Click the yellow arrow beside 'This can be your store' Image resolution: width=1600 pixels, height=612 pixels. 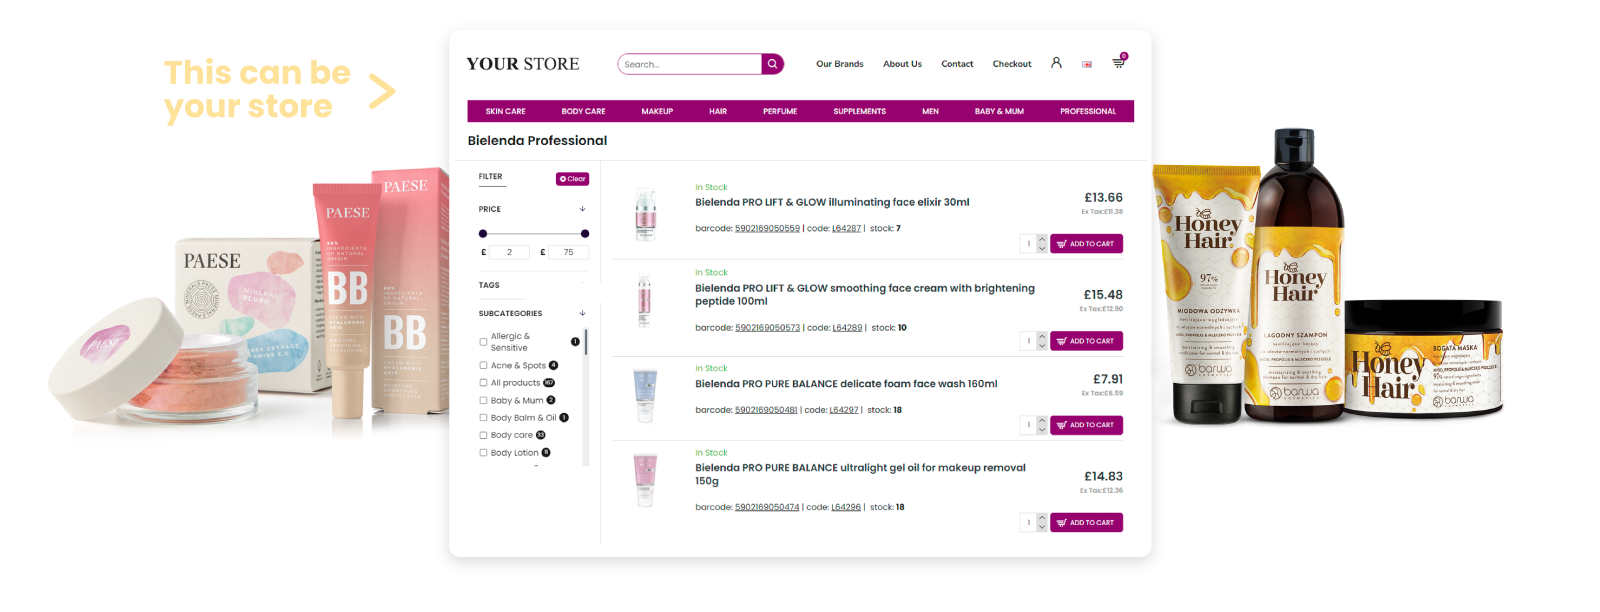[x=382, y=91]
